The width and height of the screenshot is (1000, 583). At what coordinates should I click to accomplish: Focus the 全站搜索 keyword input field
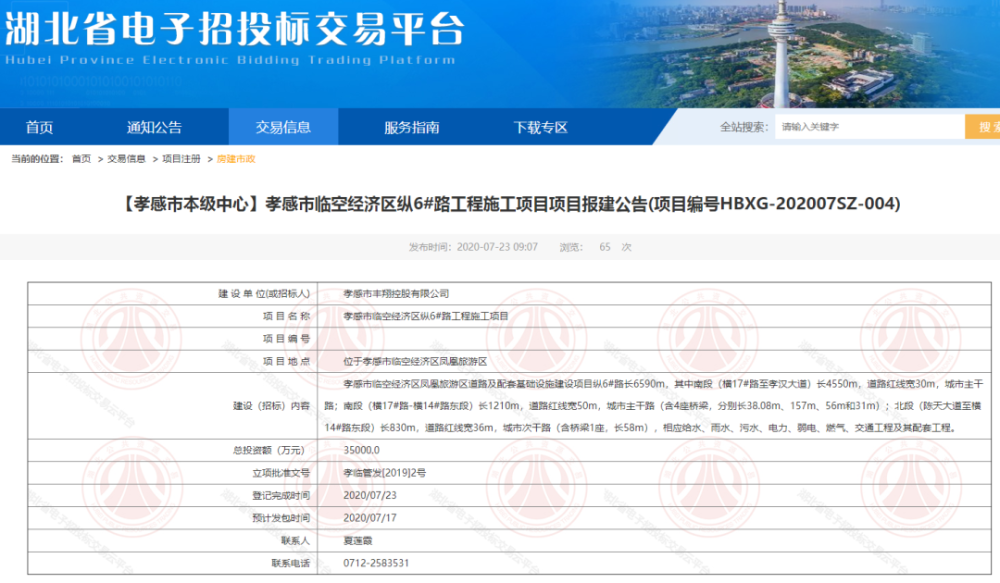[869, 127]
